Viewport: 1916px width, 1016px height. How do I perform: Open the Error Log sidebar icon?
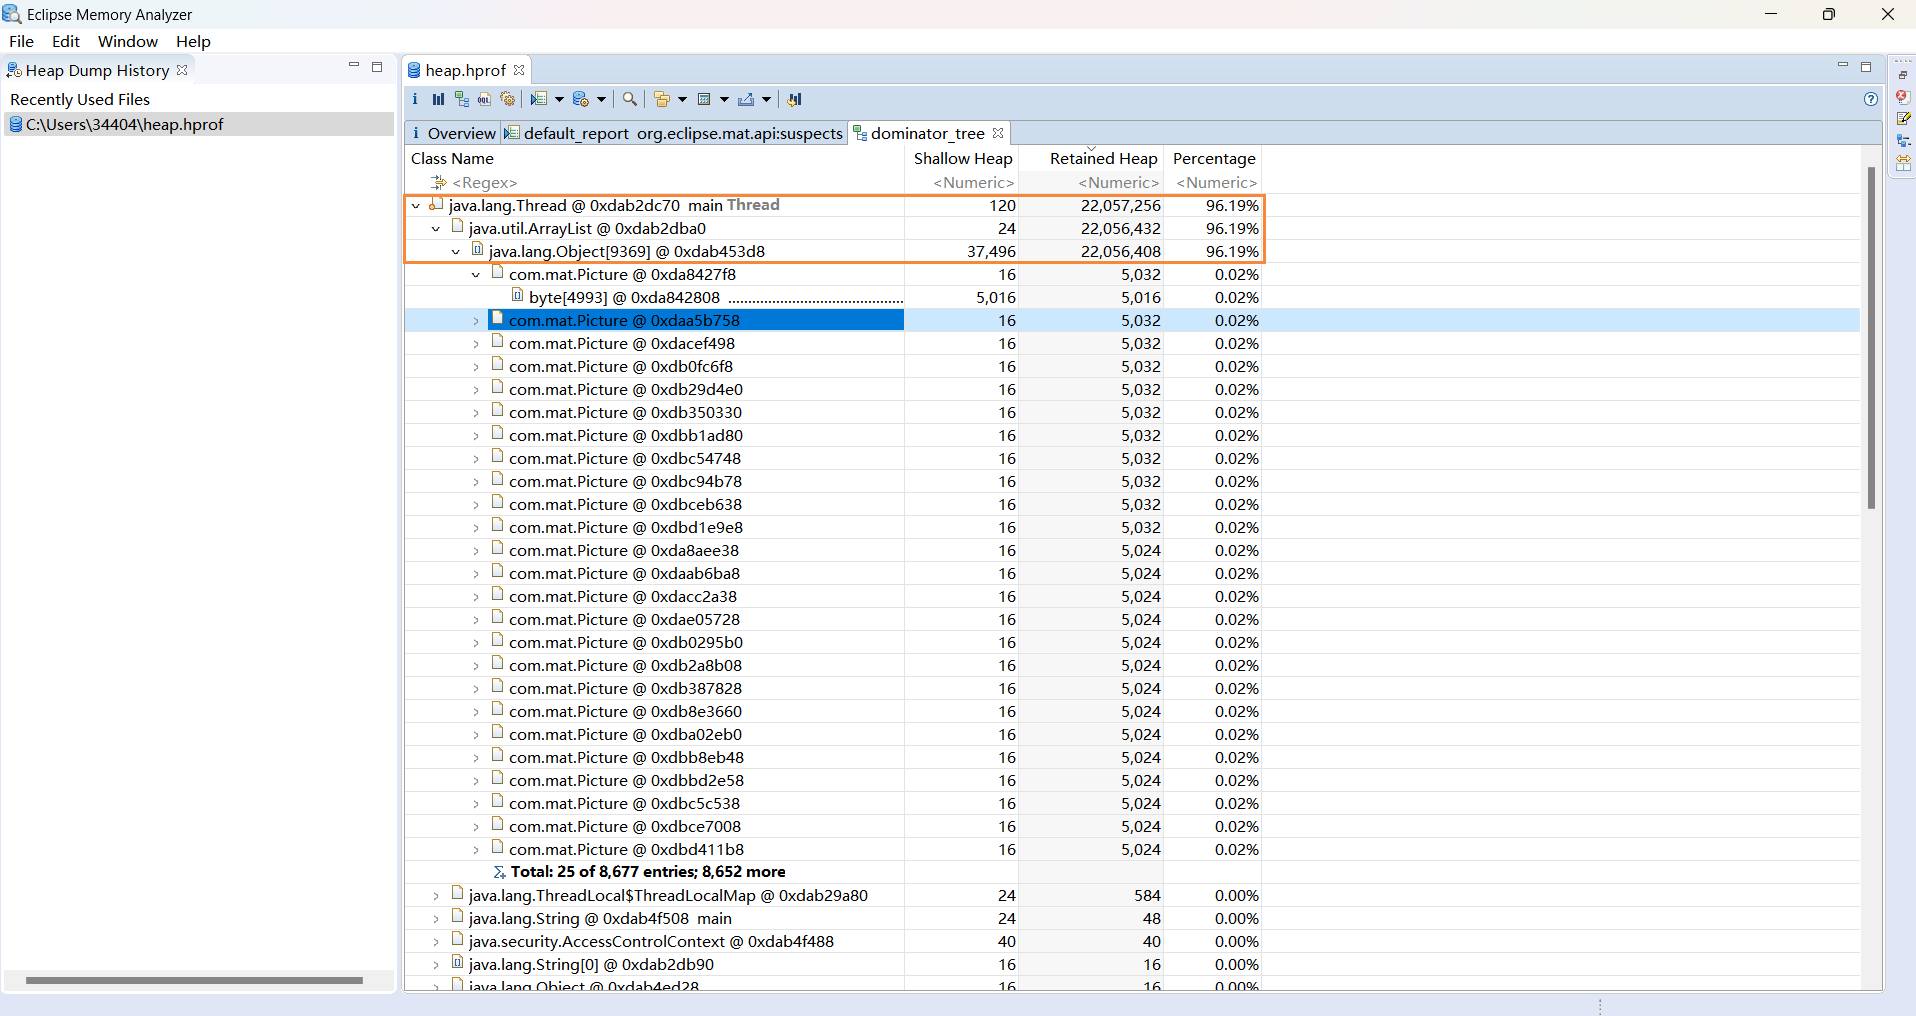(x=1903, y=96)
